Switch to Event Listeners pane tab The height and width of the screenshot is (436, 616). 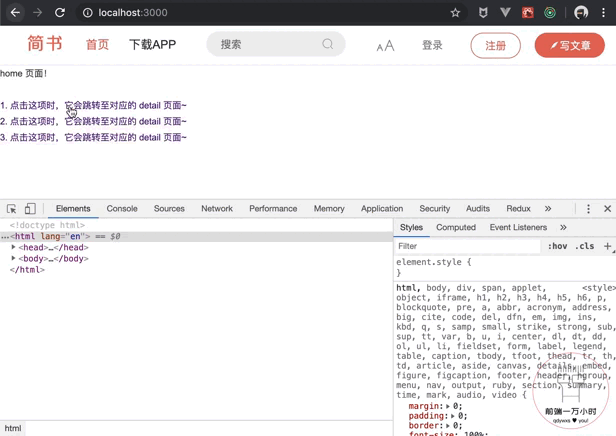point(518,227)
